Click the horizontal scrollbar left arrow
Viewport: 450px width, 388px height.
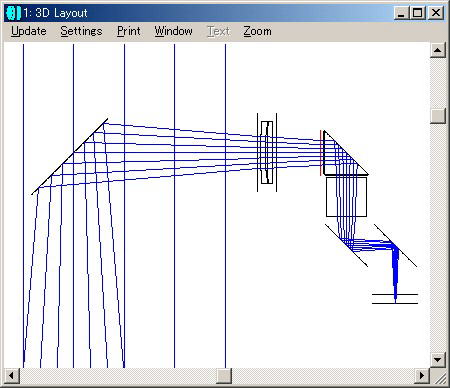12,376
